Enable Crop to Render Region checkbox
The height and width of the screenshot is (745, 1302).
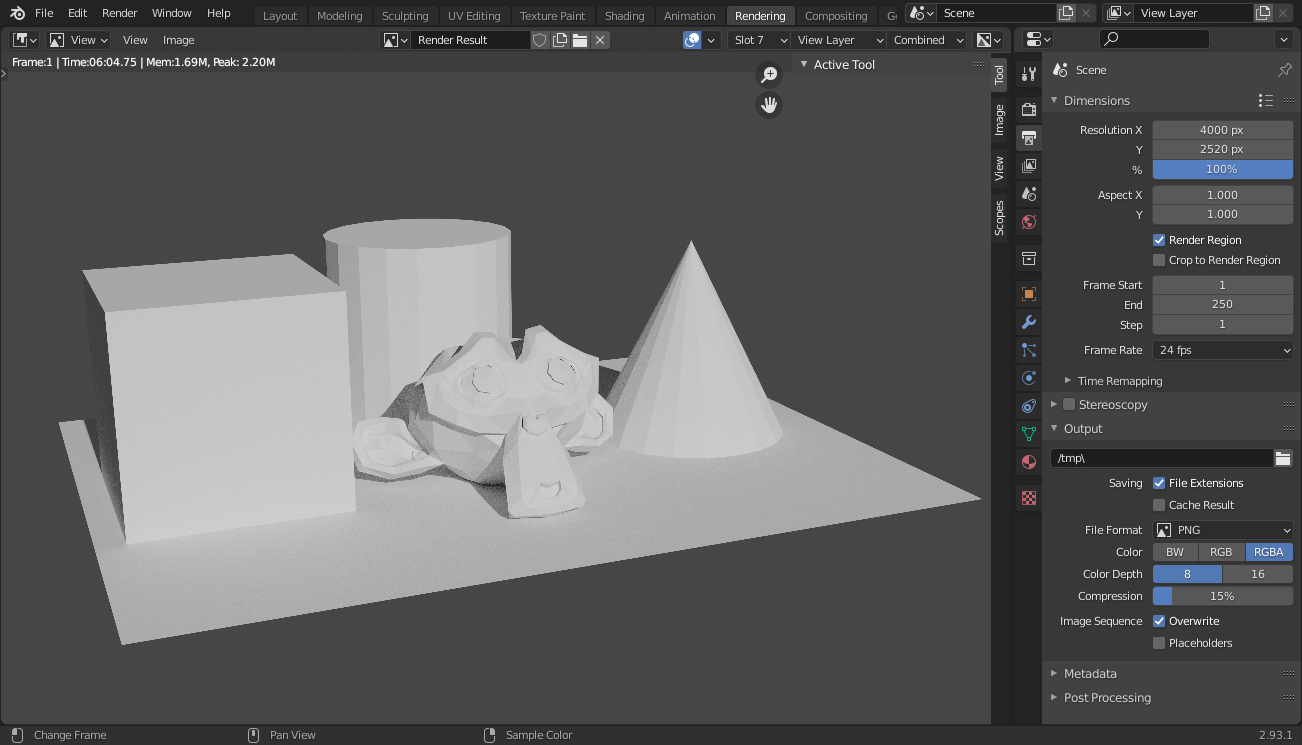click(x=1159, y=260)
